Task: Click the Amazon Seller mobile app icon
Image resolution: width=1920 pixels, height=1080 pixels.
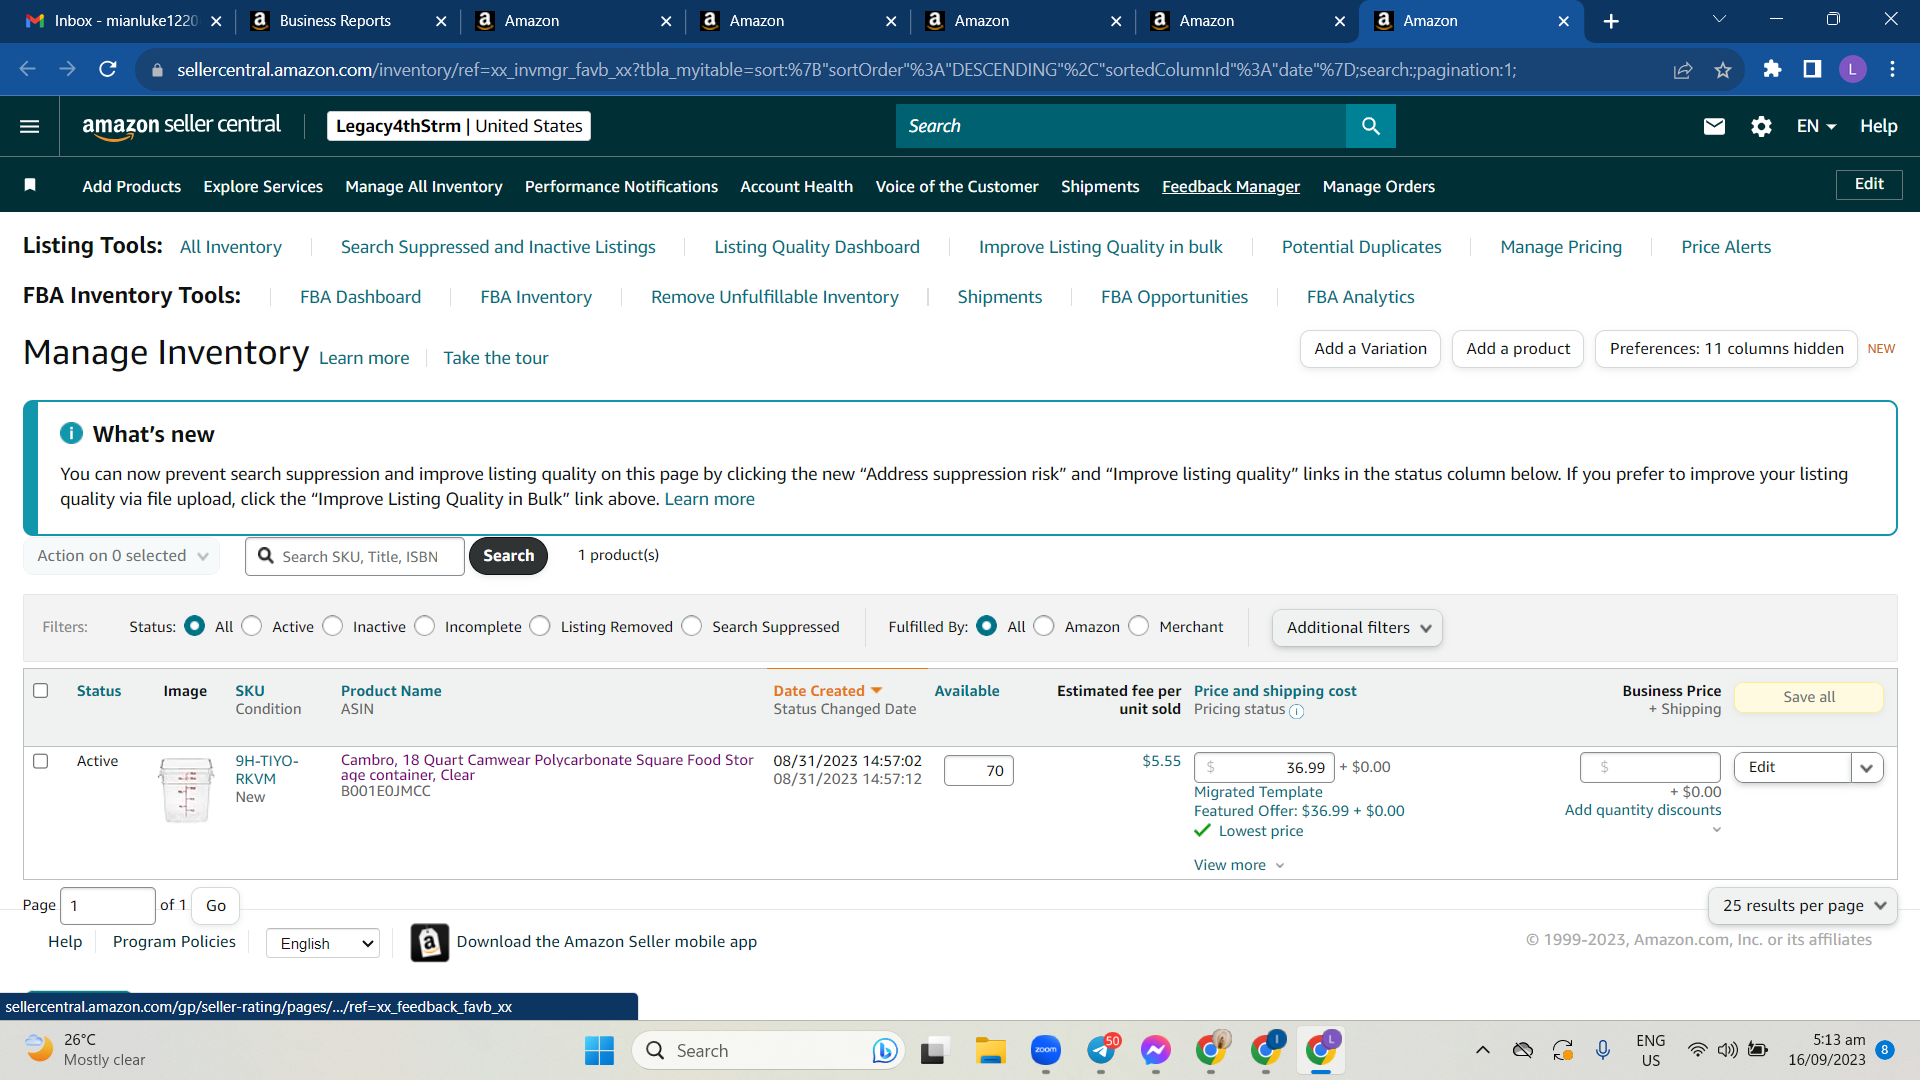Action: pyautogui.click(x=430, y=942)
